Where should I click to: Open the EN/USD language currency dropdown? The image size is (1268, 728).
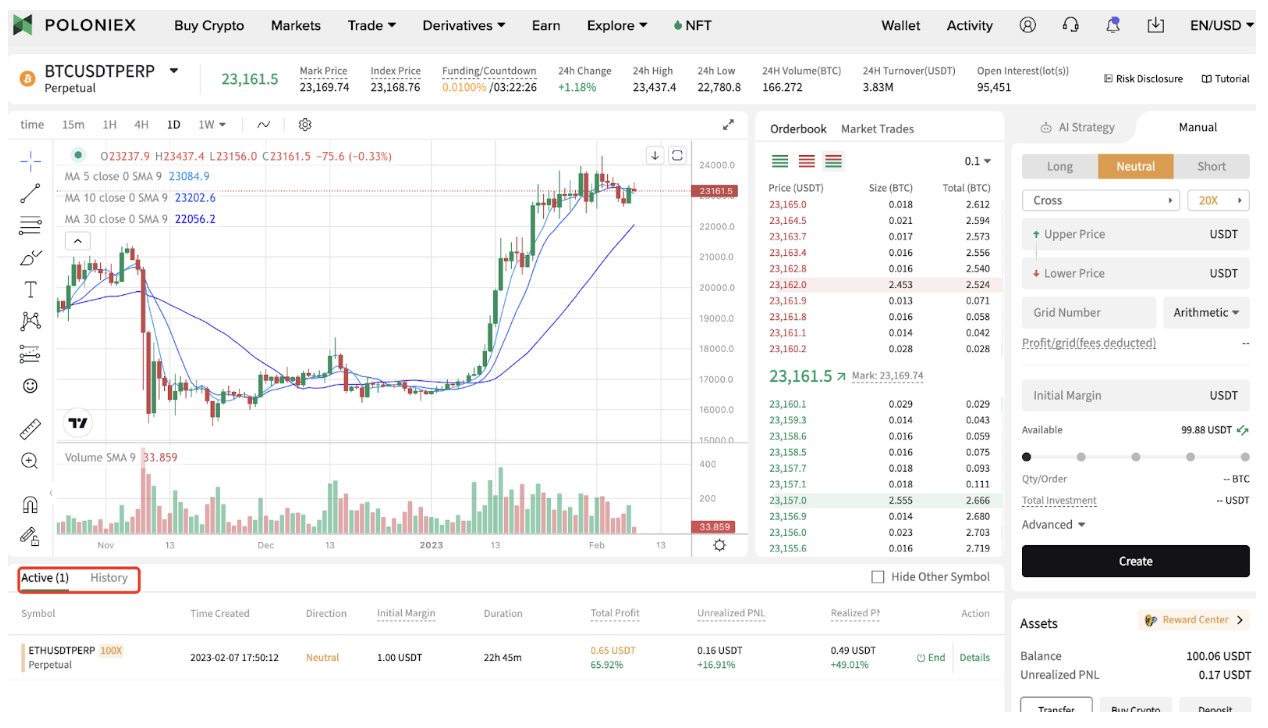(x=1222, y=25)
